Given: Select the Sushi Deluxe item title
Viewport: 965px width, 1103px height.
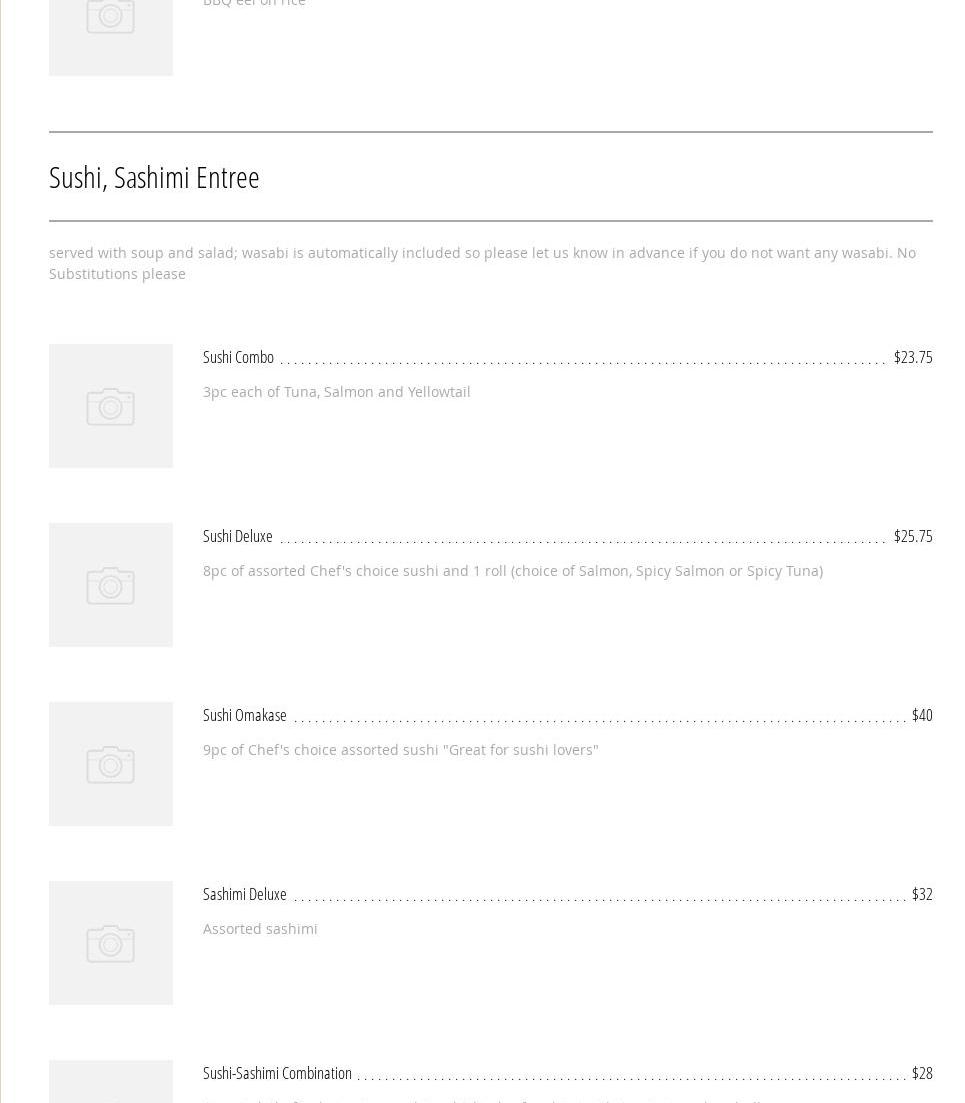Looking at the screenshot, I should tap(238, 536).
